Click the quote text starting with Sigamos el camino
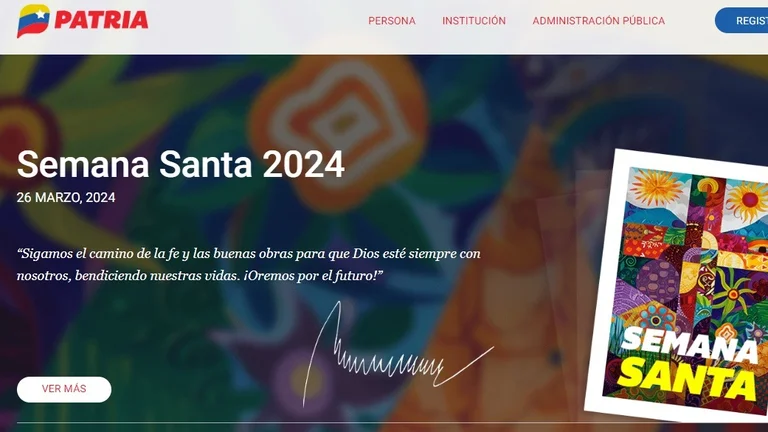This screenshot has width=768, height=432. 249,264
